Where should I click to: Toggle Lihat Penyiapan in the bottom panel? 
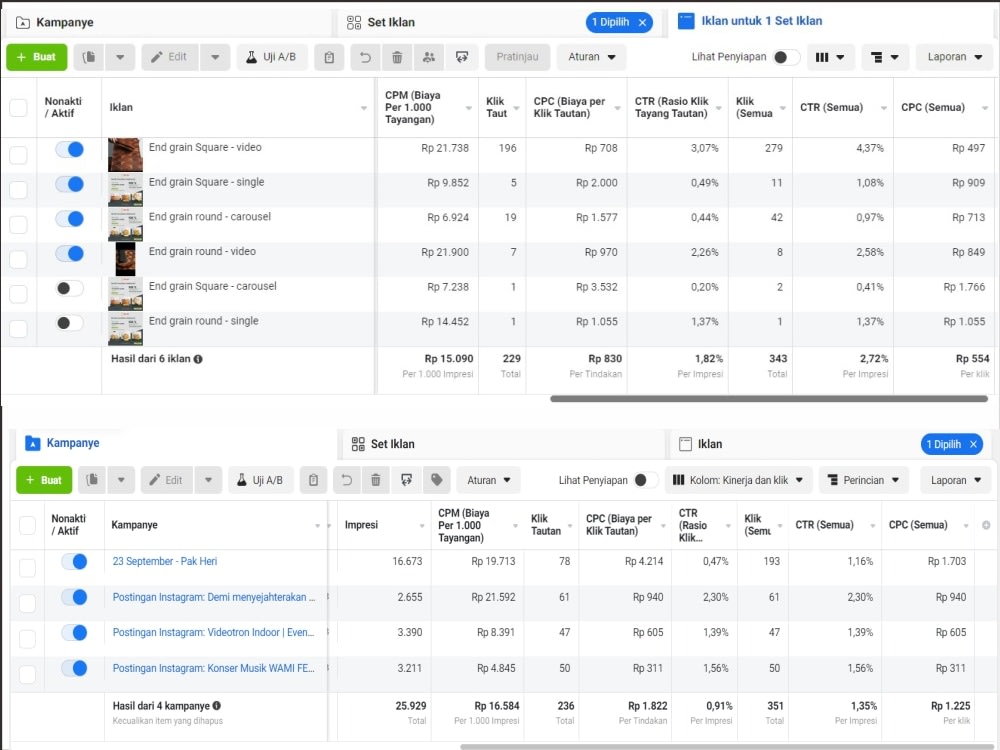pyautogui.click(x=645, y=480)
